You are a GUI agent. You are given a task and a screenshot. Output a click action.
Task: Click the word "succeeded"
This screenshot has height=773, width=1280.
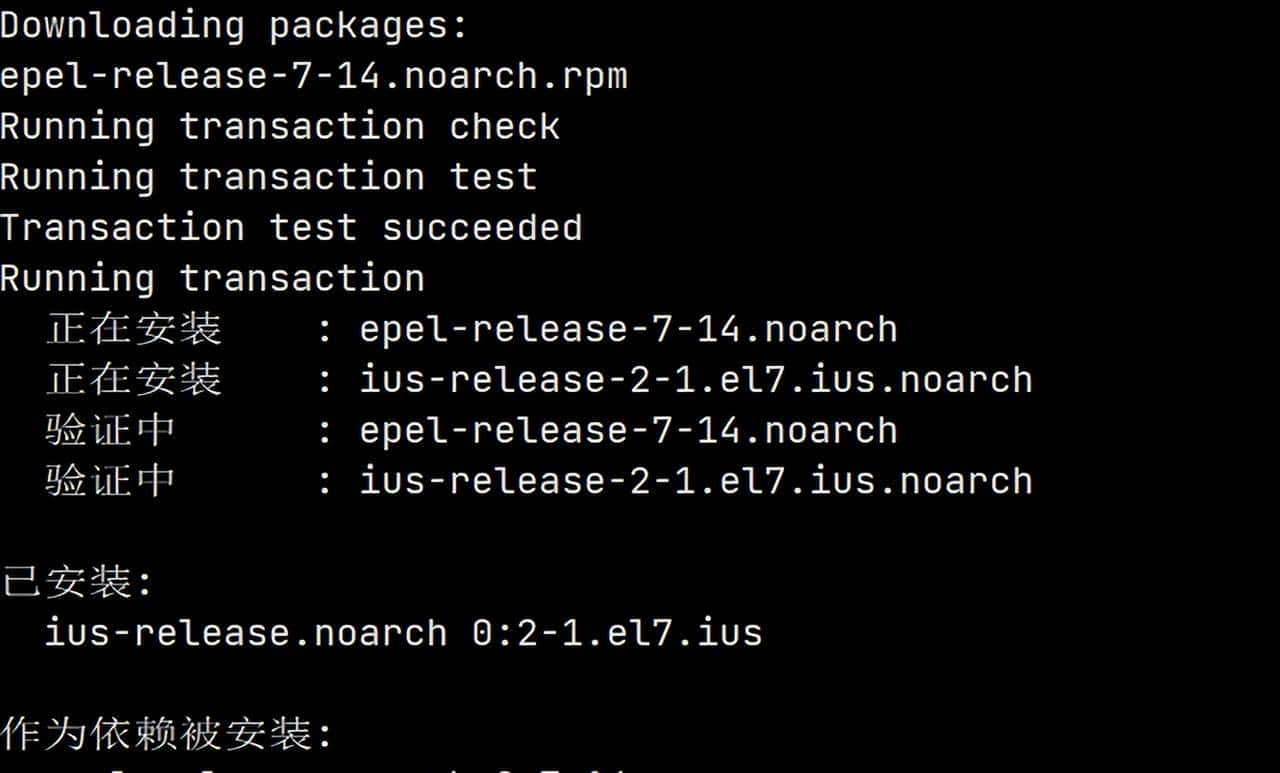[x=482, y=228]
